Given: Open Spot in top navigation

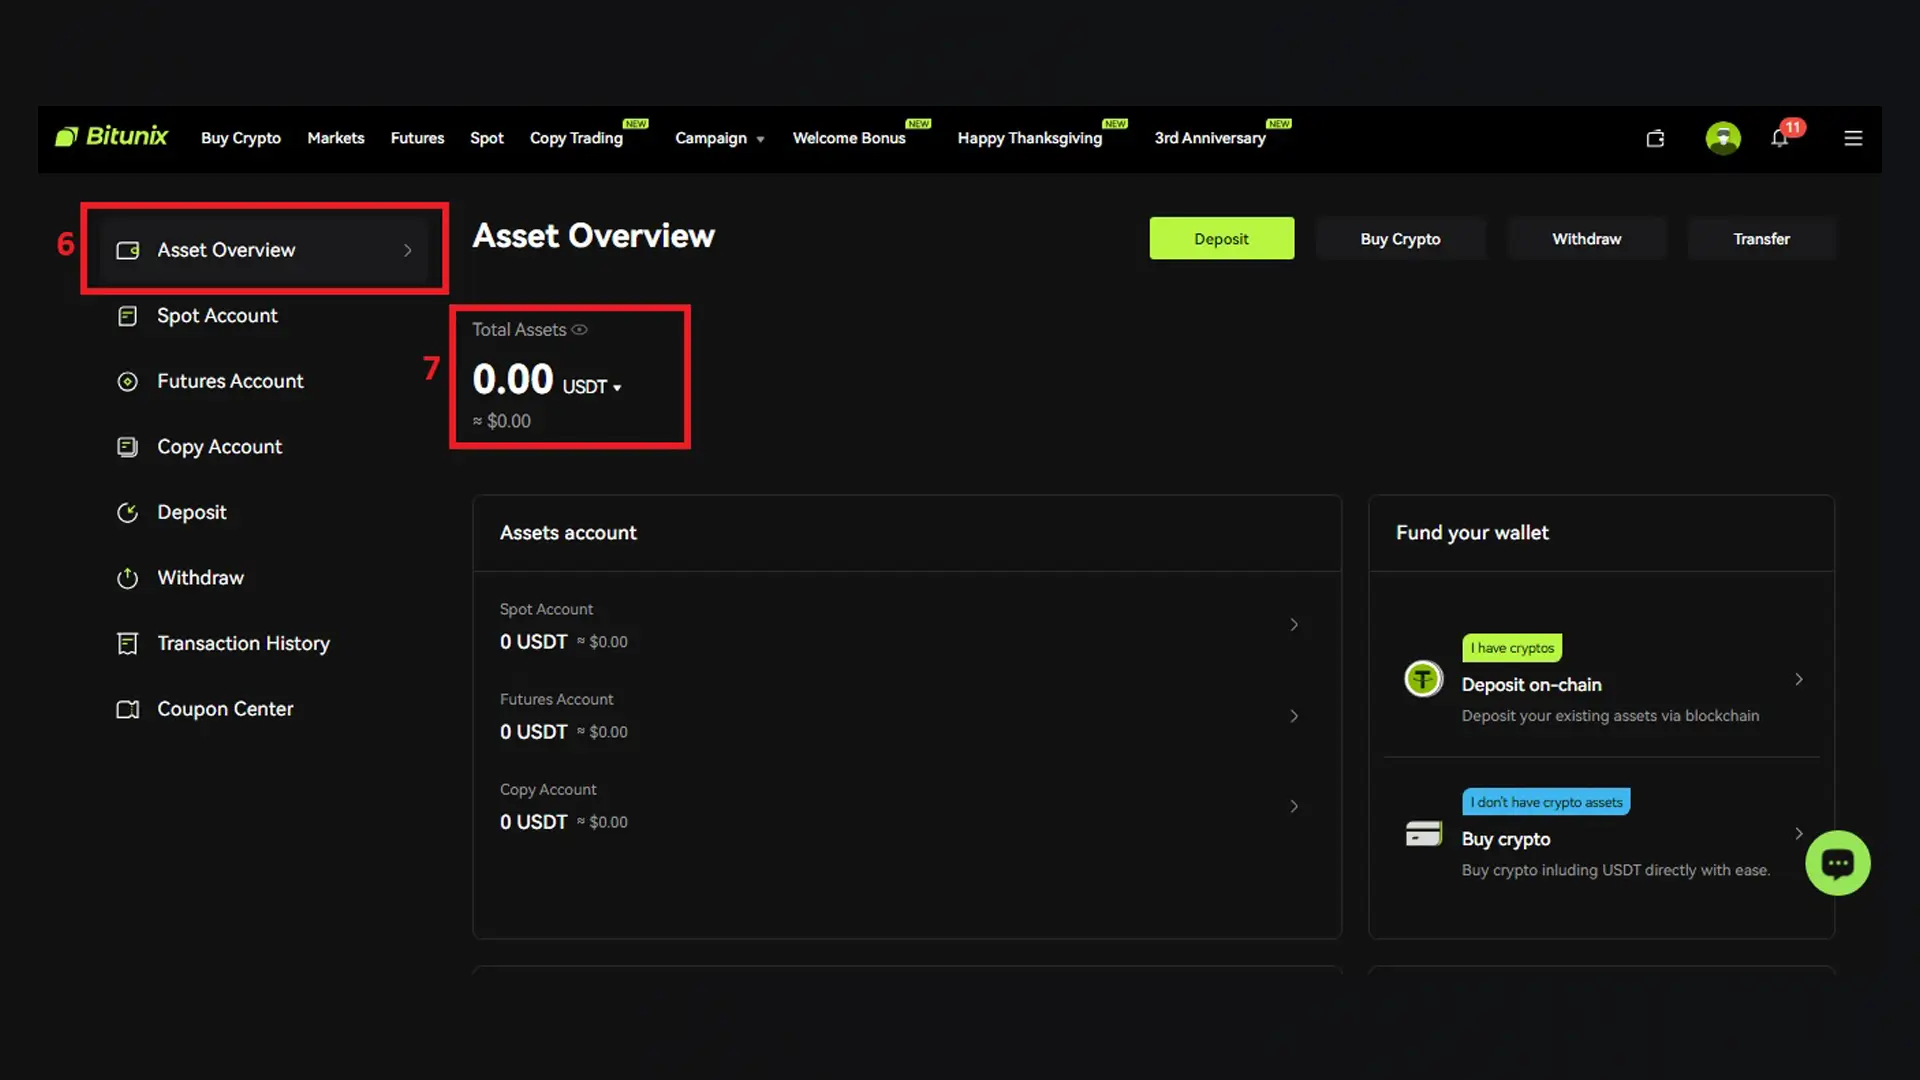Looking at the screenshot, I should pyautogui.click(x=487, y=138).
